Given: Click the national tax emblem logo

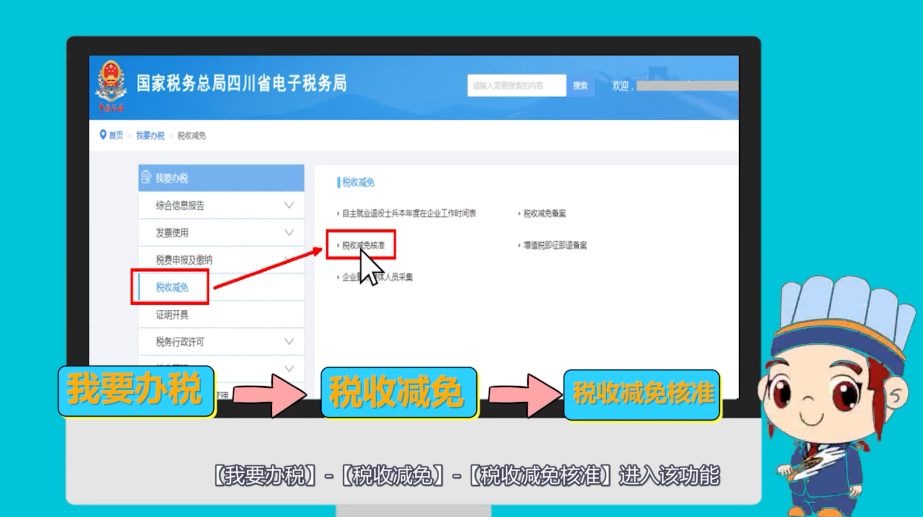Looking at the screenshot, I should tap(111, 86).
